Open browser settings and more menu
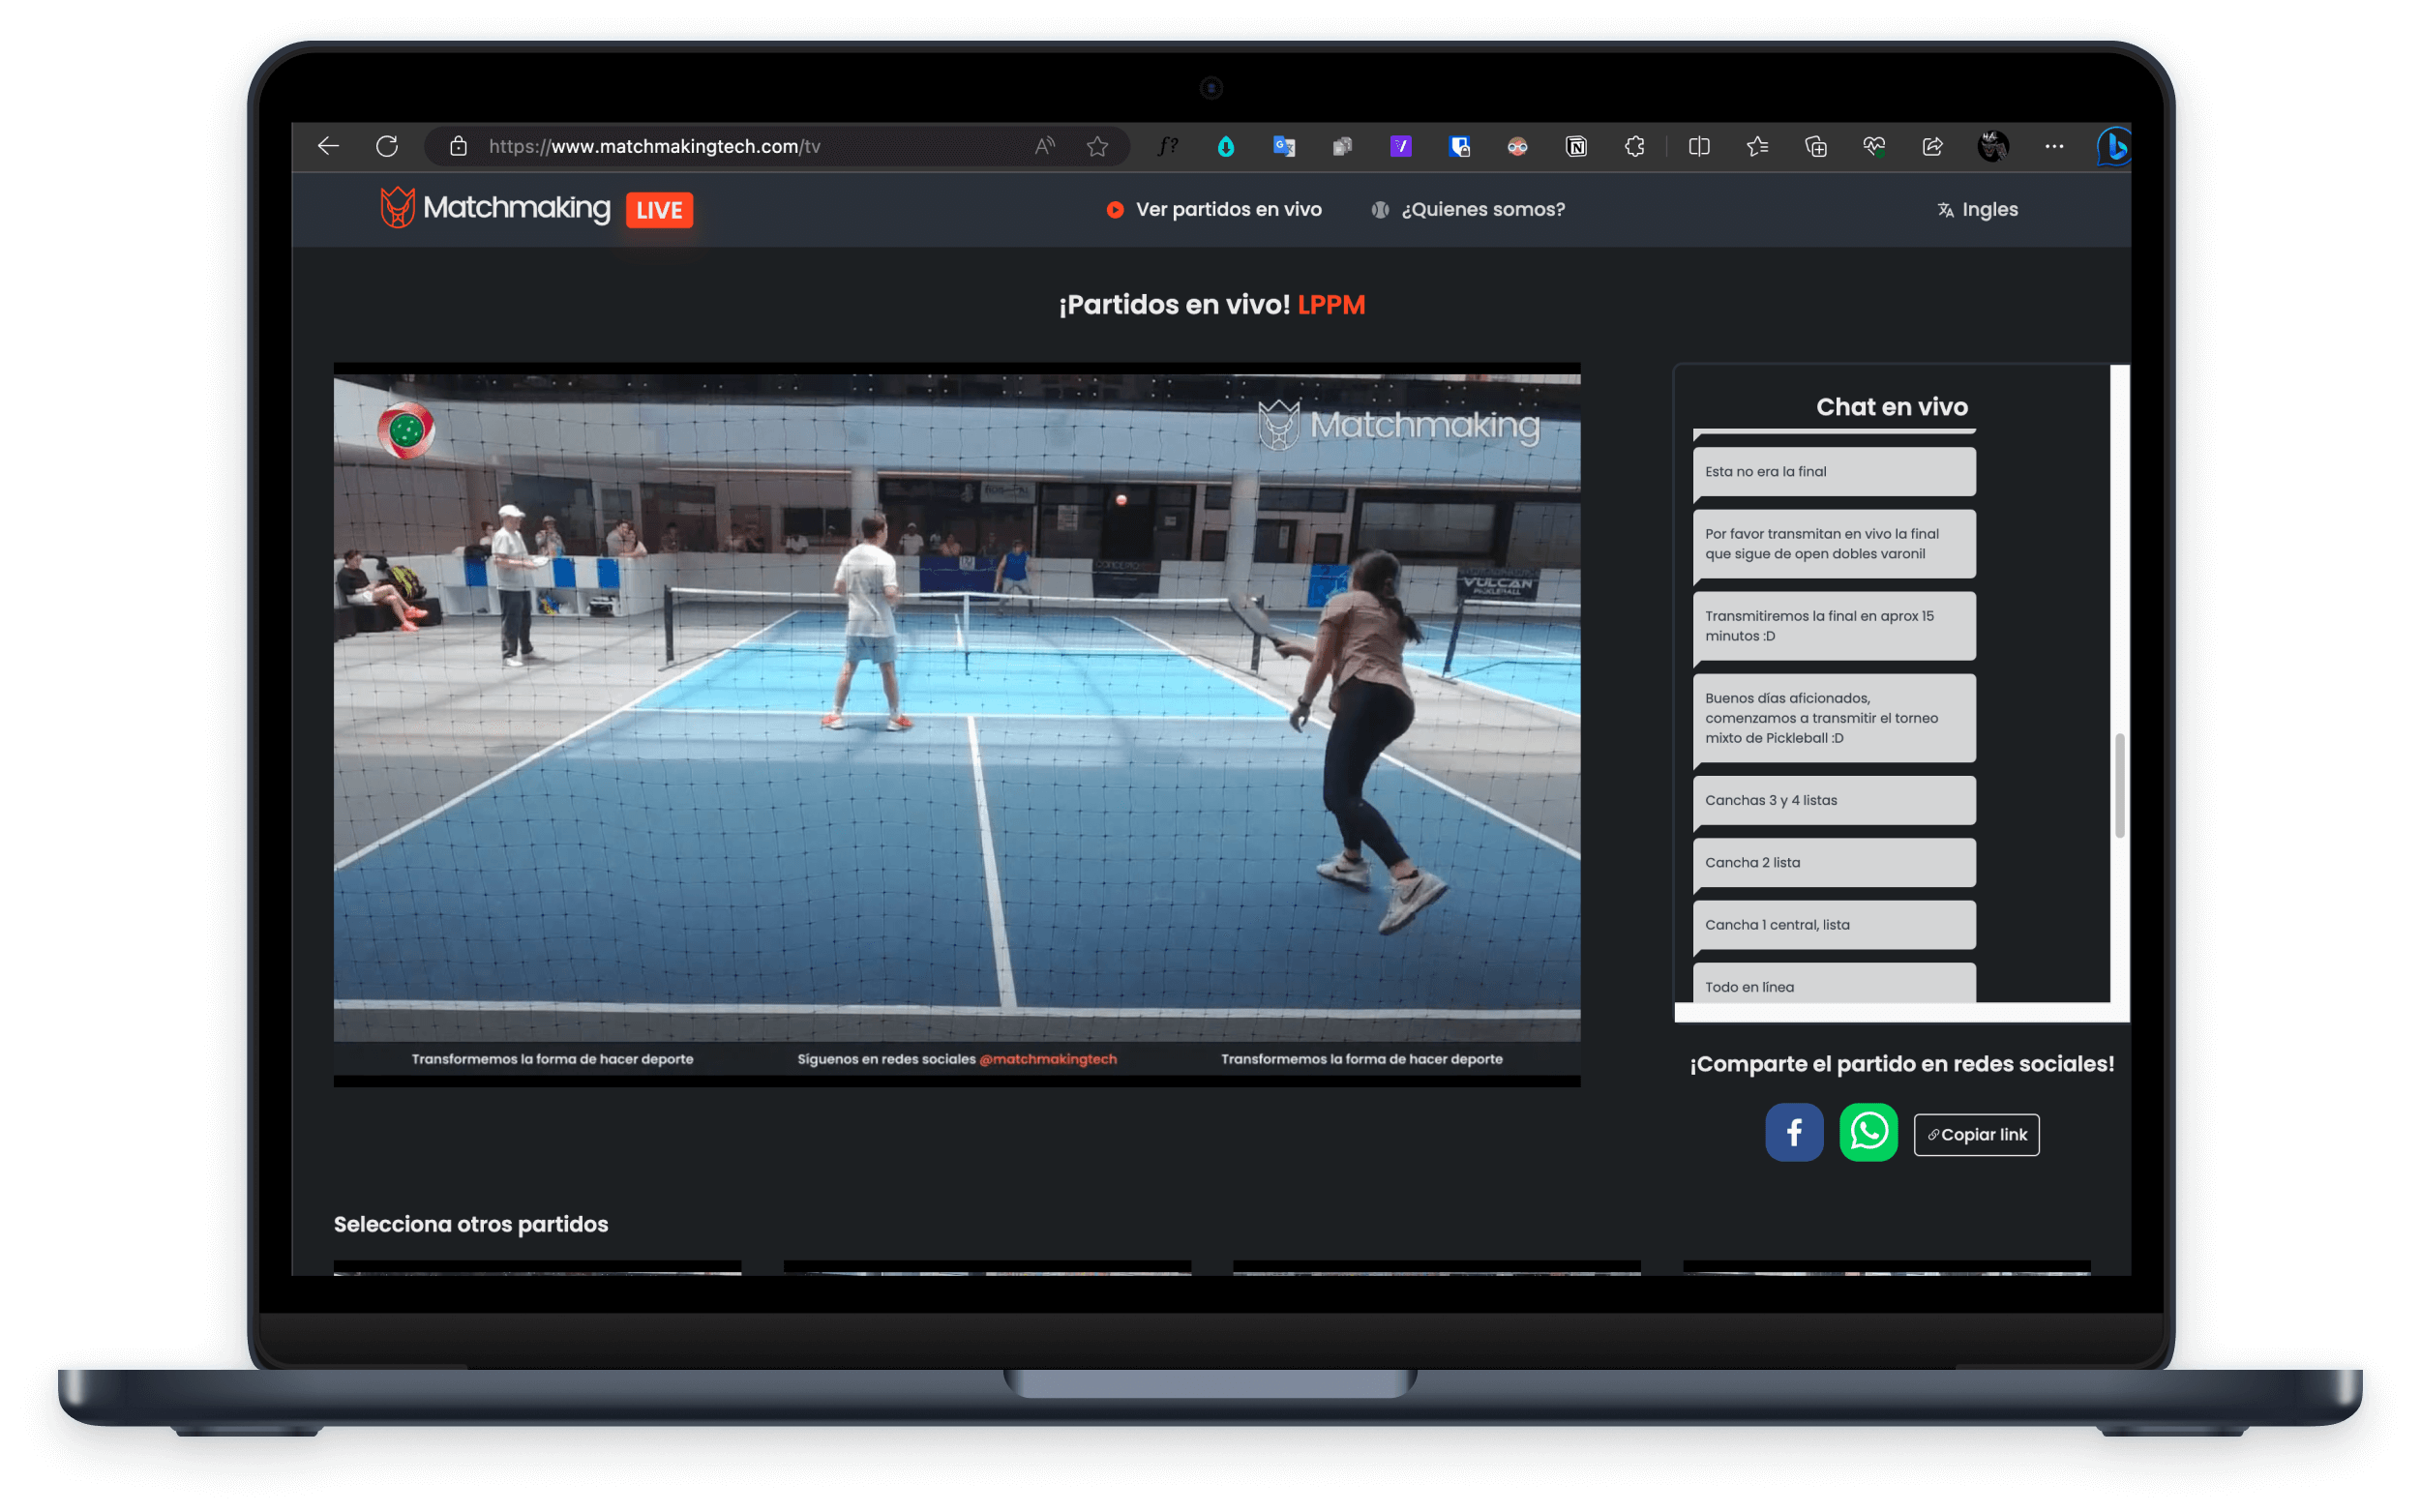Viewport: 2421px width, 1512px height. 2054,146
